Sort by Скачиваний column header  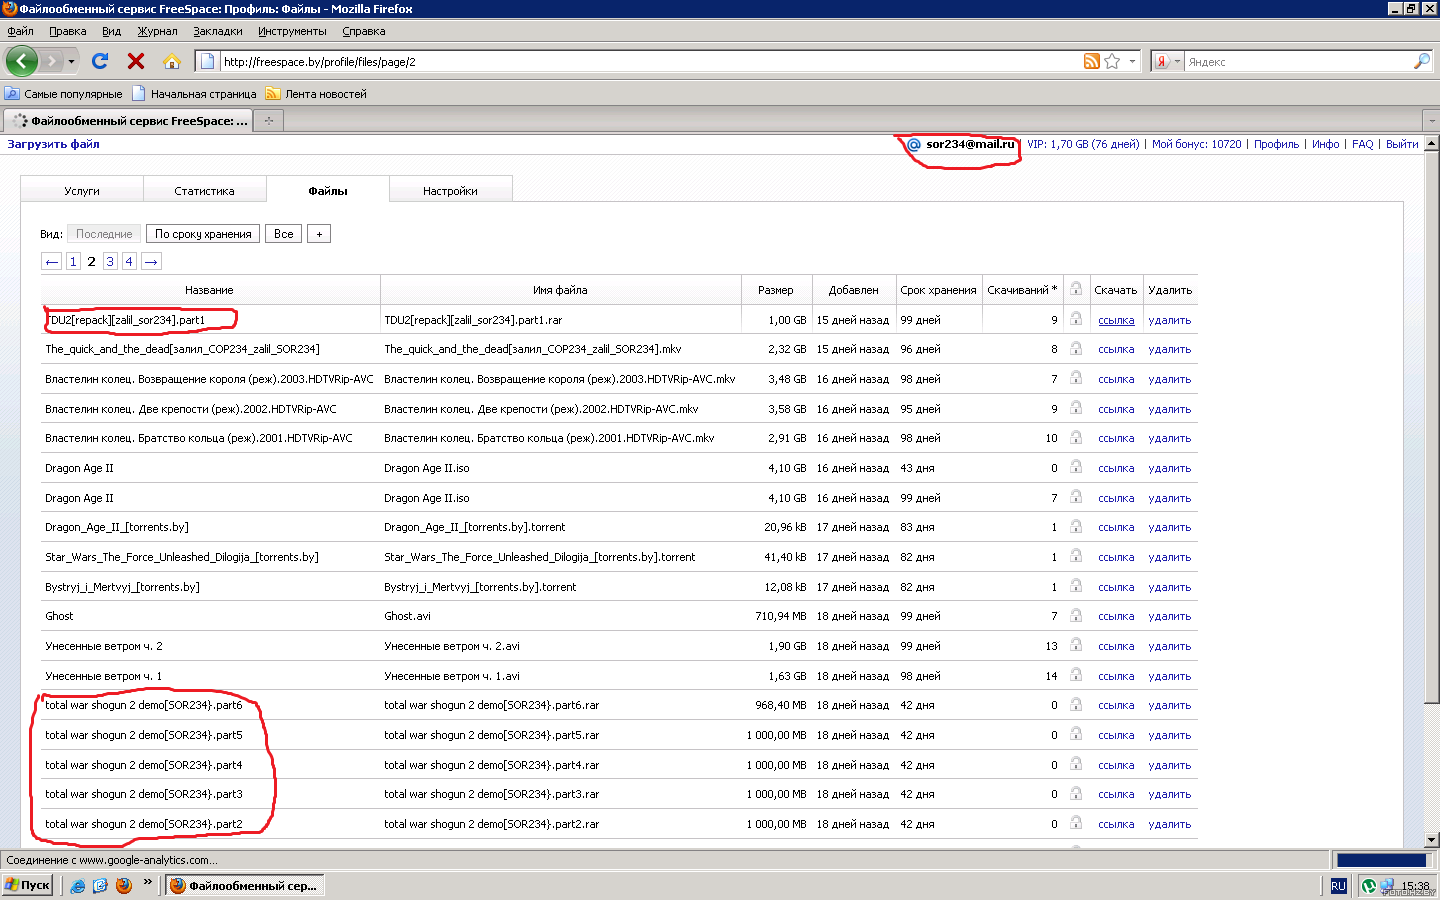(1021, 290)
